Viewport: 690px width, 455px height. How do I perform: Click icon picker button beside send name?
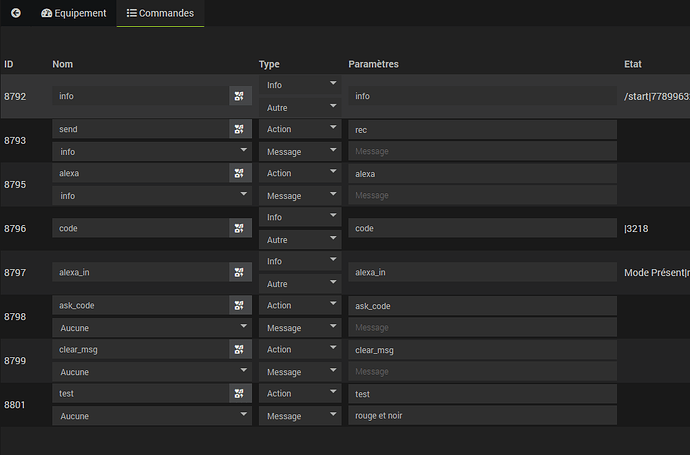point(239,129)
